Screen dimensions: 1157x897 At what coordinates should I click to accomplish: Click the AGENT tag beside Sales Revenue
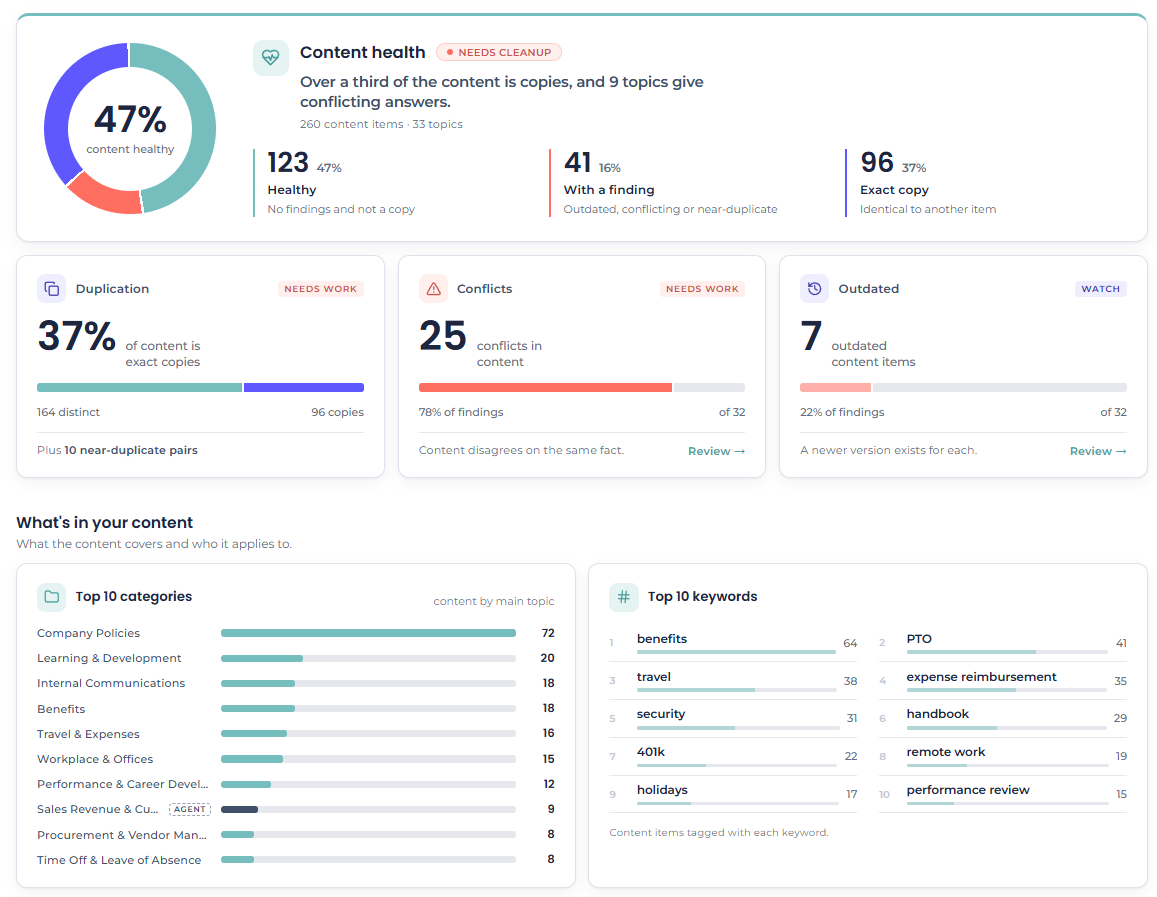click(190, 809)
